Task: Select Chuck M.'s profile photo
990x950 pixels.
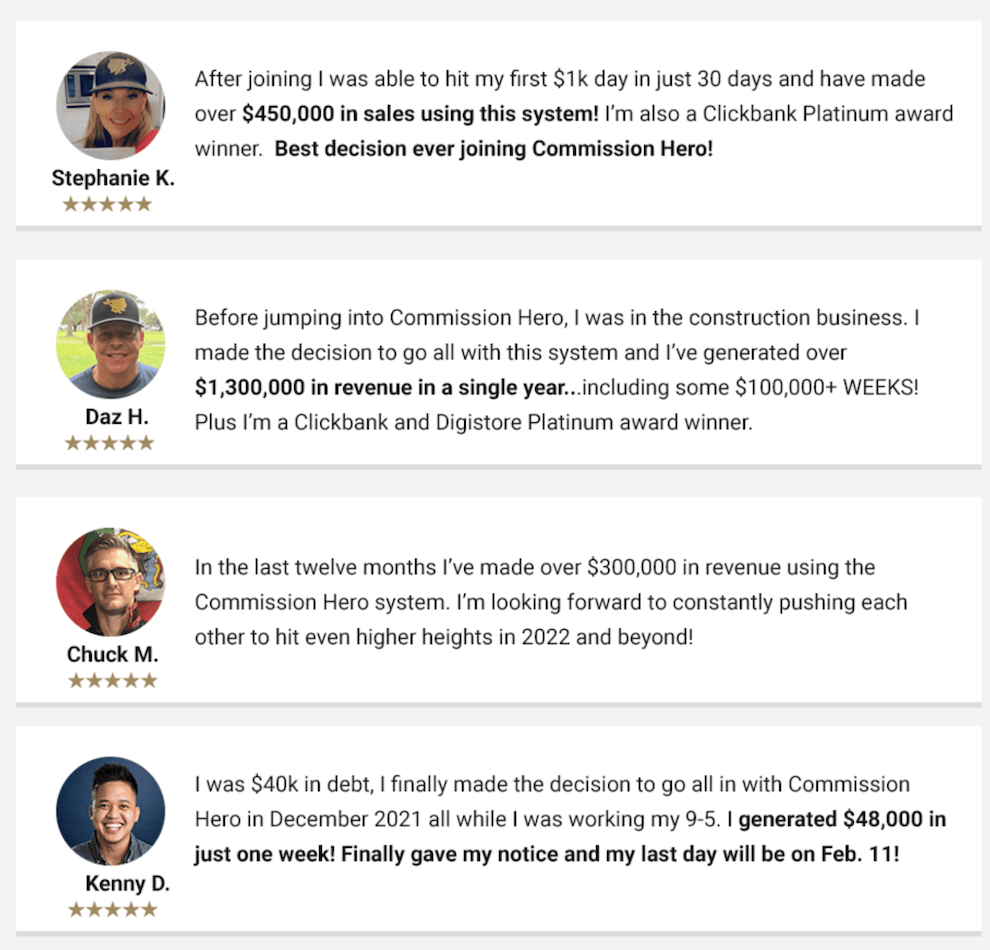Action: 111,582
